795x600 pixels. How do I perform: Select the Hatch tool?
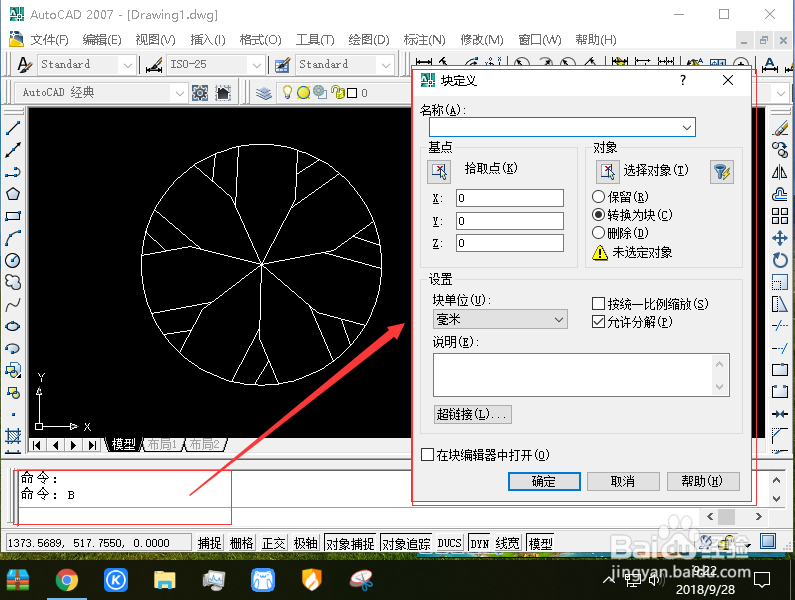coord(13,436)
